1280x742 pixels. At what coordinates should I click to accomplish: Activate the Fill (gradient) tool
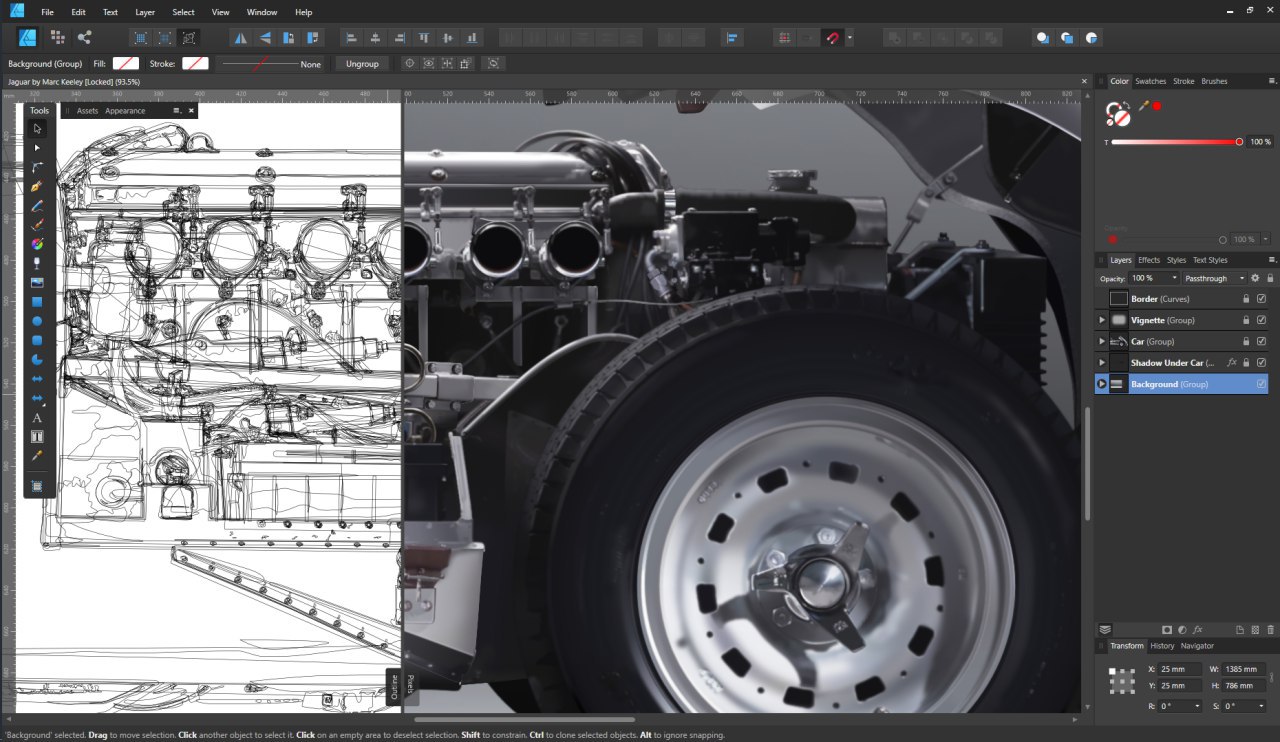pyautogui.click(x=37, y=243)
